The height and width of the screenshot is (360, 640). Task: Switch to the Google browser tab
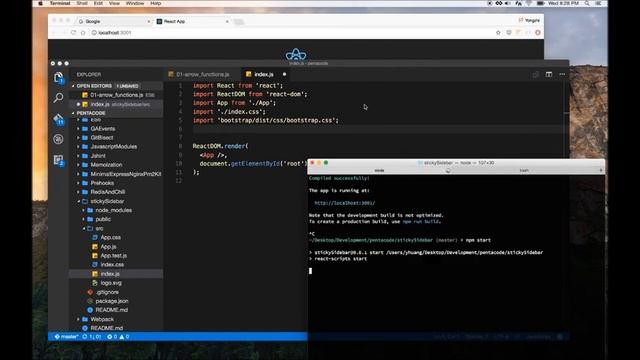tap(113, 21)
